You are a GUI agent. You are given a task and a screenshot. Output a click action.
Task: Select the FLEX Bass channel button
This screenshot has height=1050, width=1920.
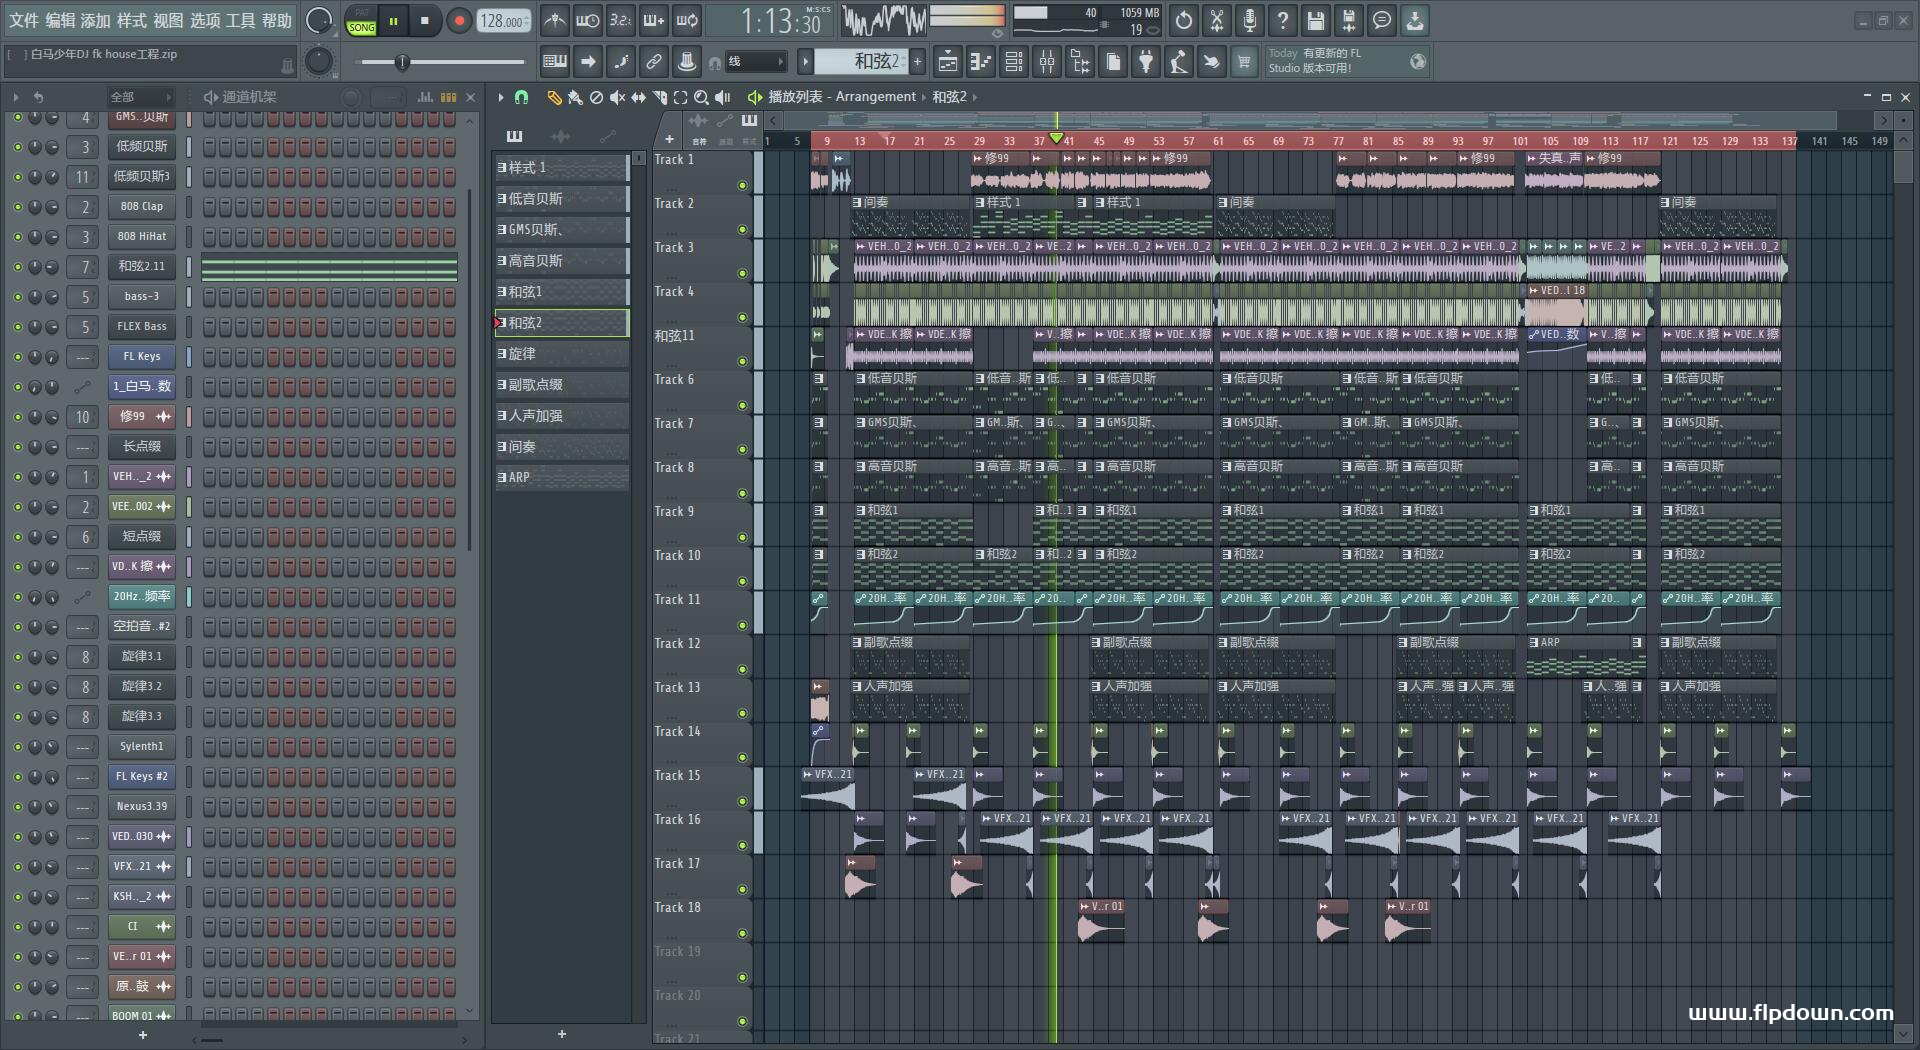[142, 327]
